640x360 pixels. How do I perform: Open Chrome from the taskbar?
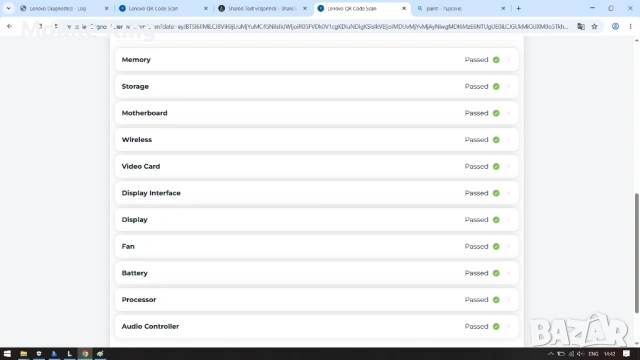85,353
